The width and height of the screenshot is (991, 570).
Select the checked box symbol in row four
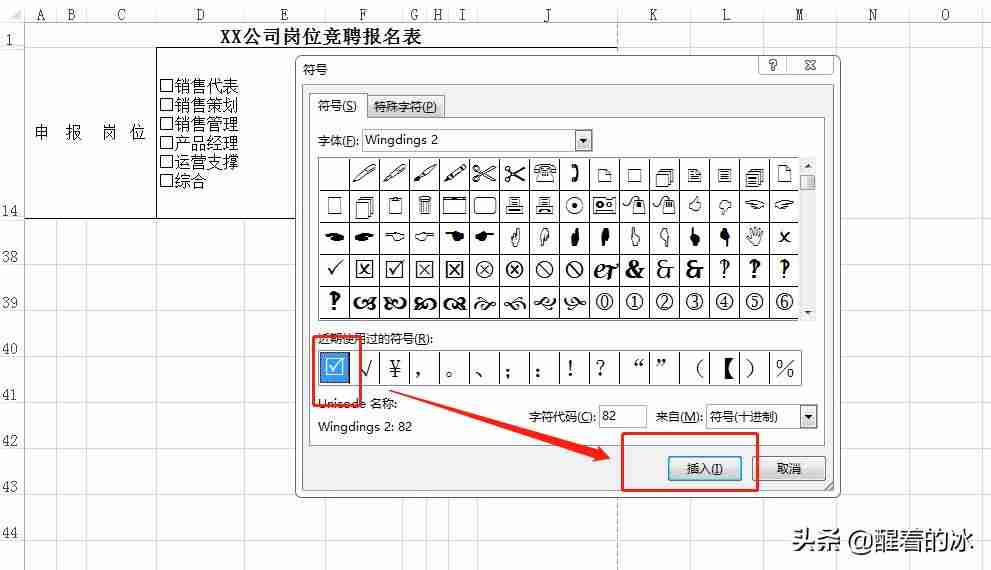point(394,269)
